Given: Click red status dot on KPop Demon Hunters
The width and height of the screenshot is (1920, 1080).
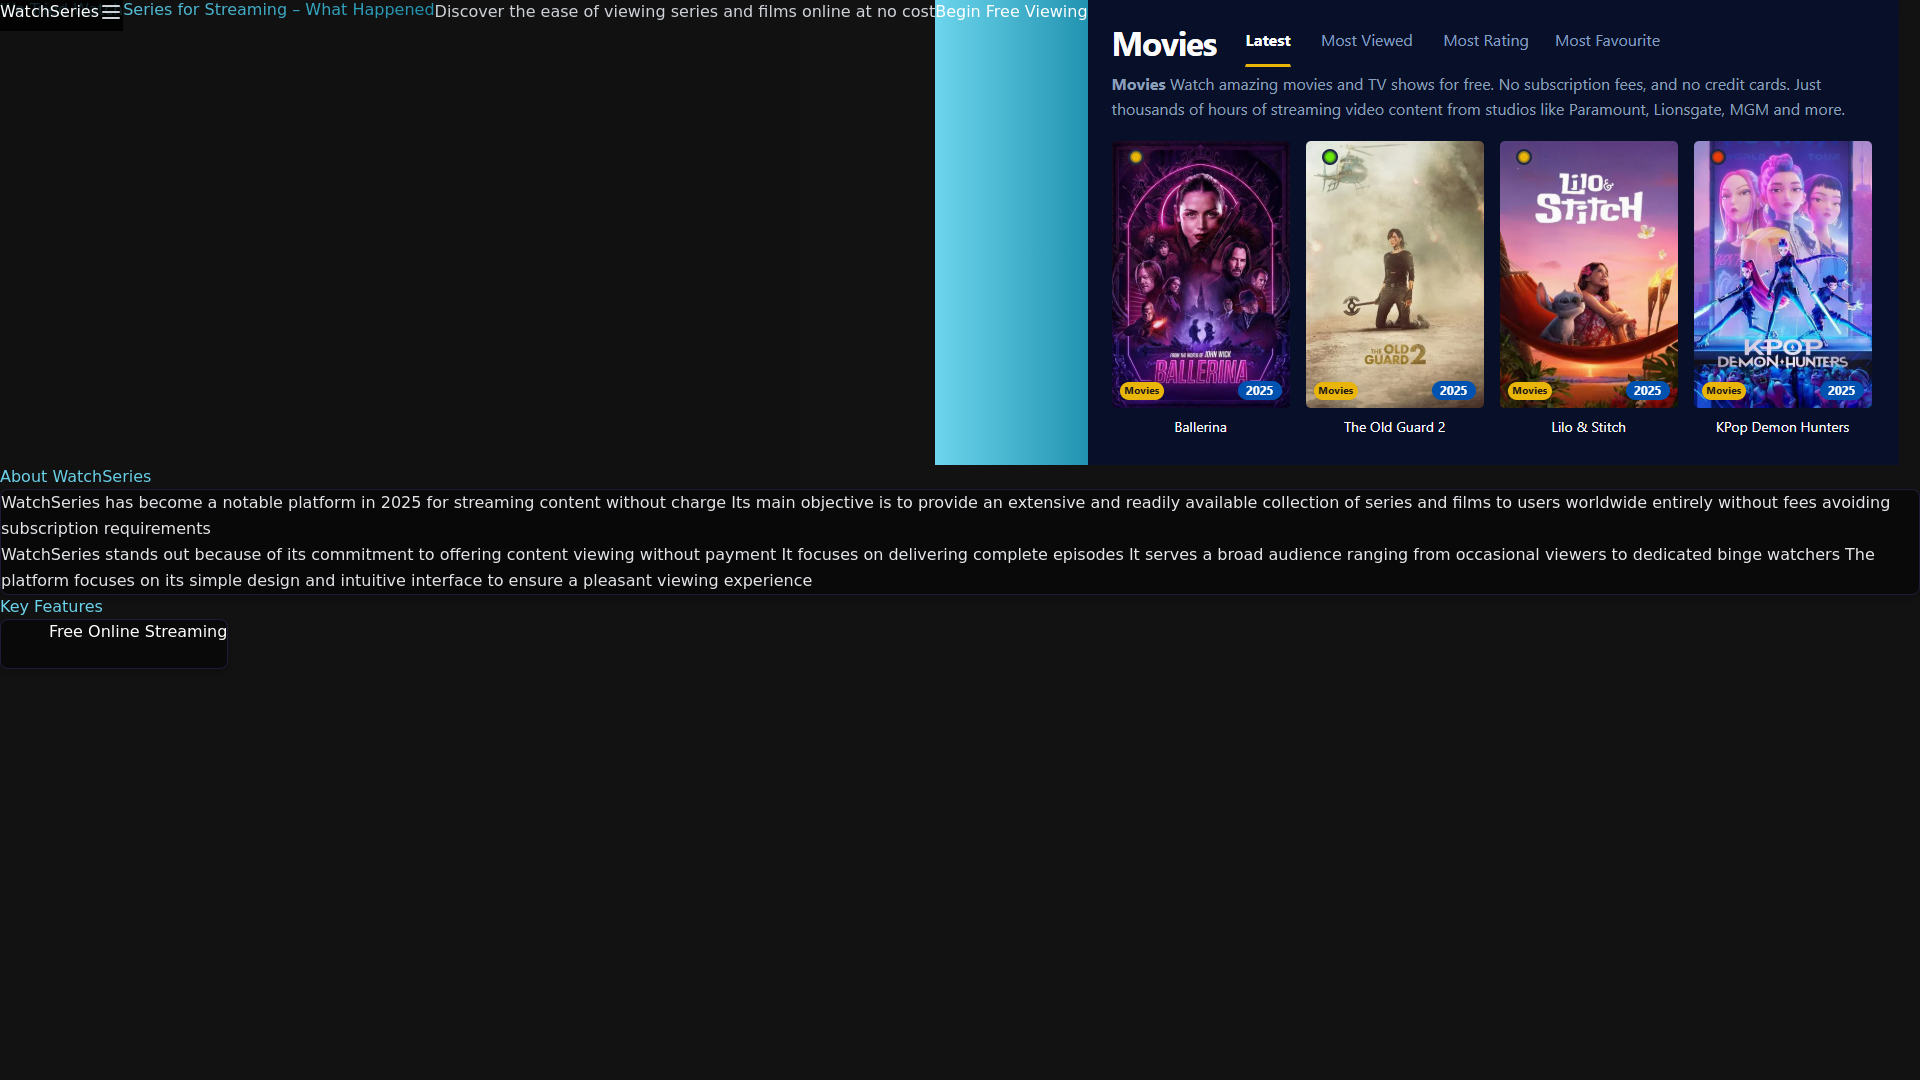Looking at the screenshot, I should [1718, 157].
